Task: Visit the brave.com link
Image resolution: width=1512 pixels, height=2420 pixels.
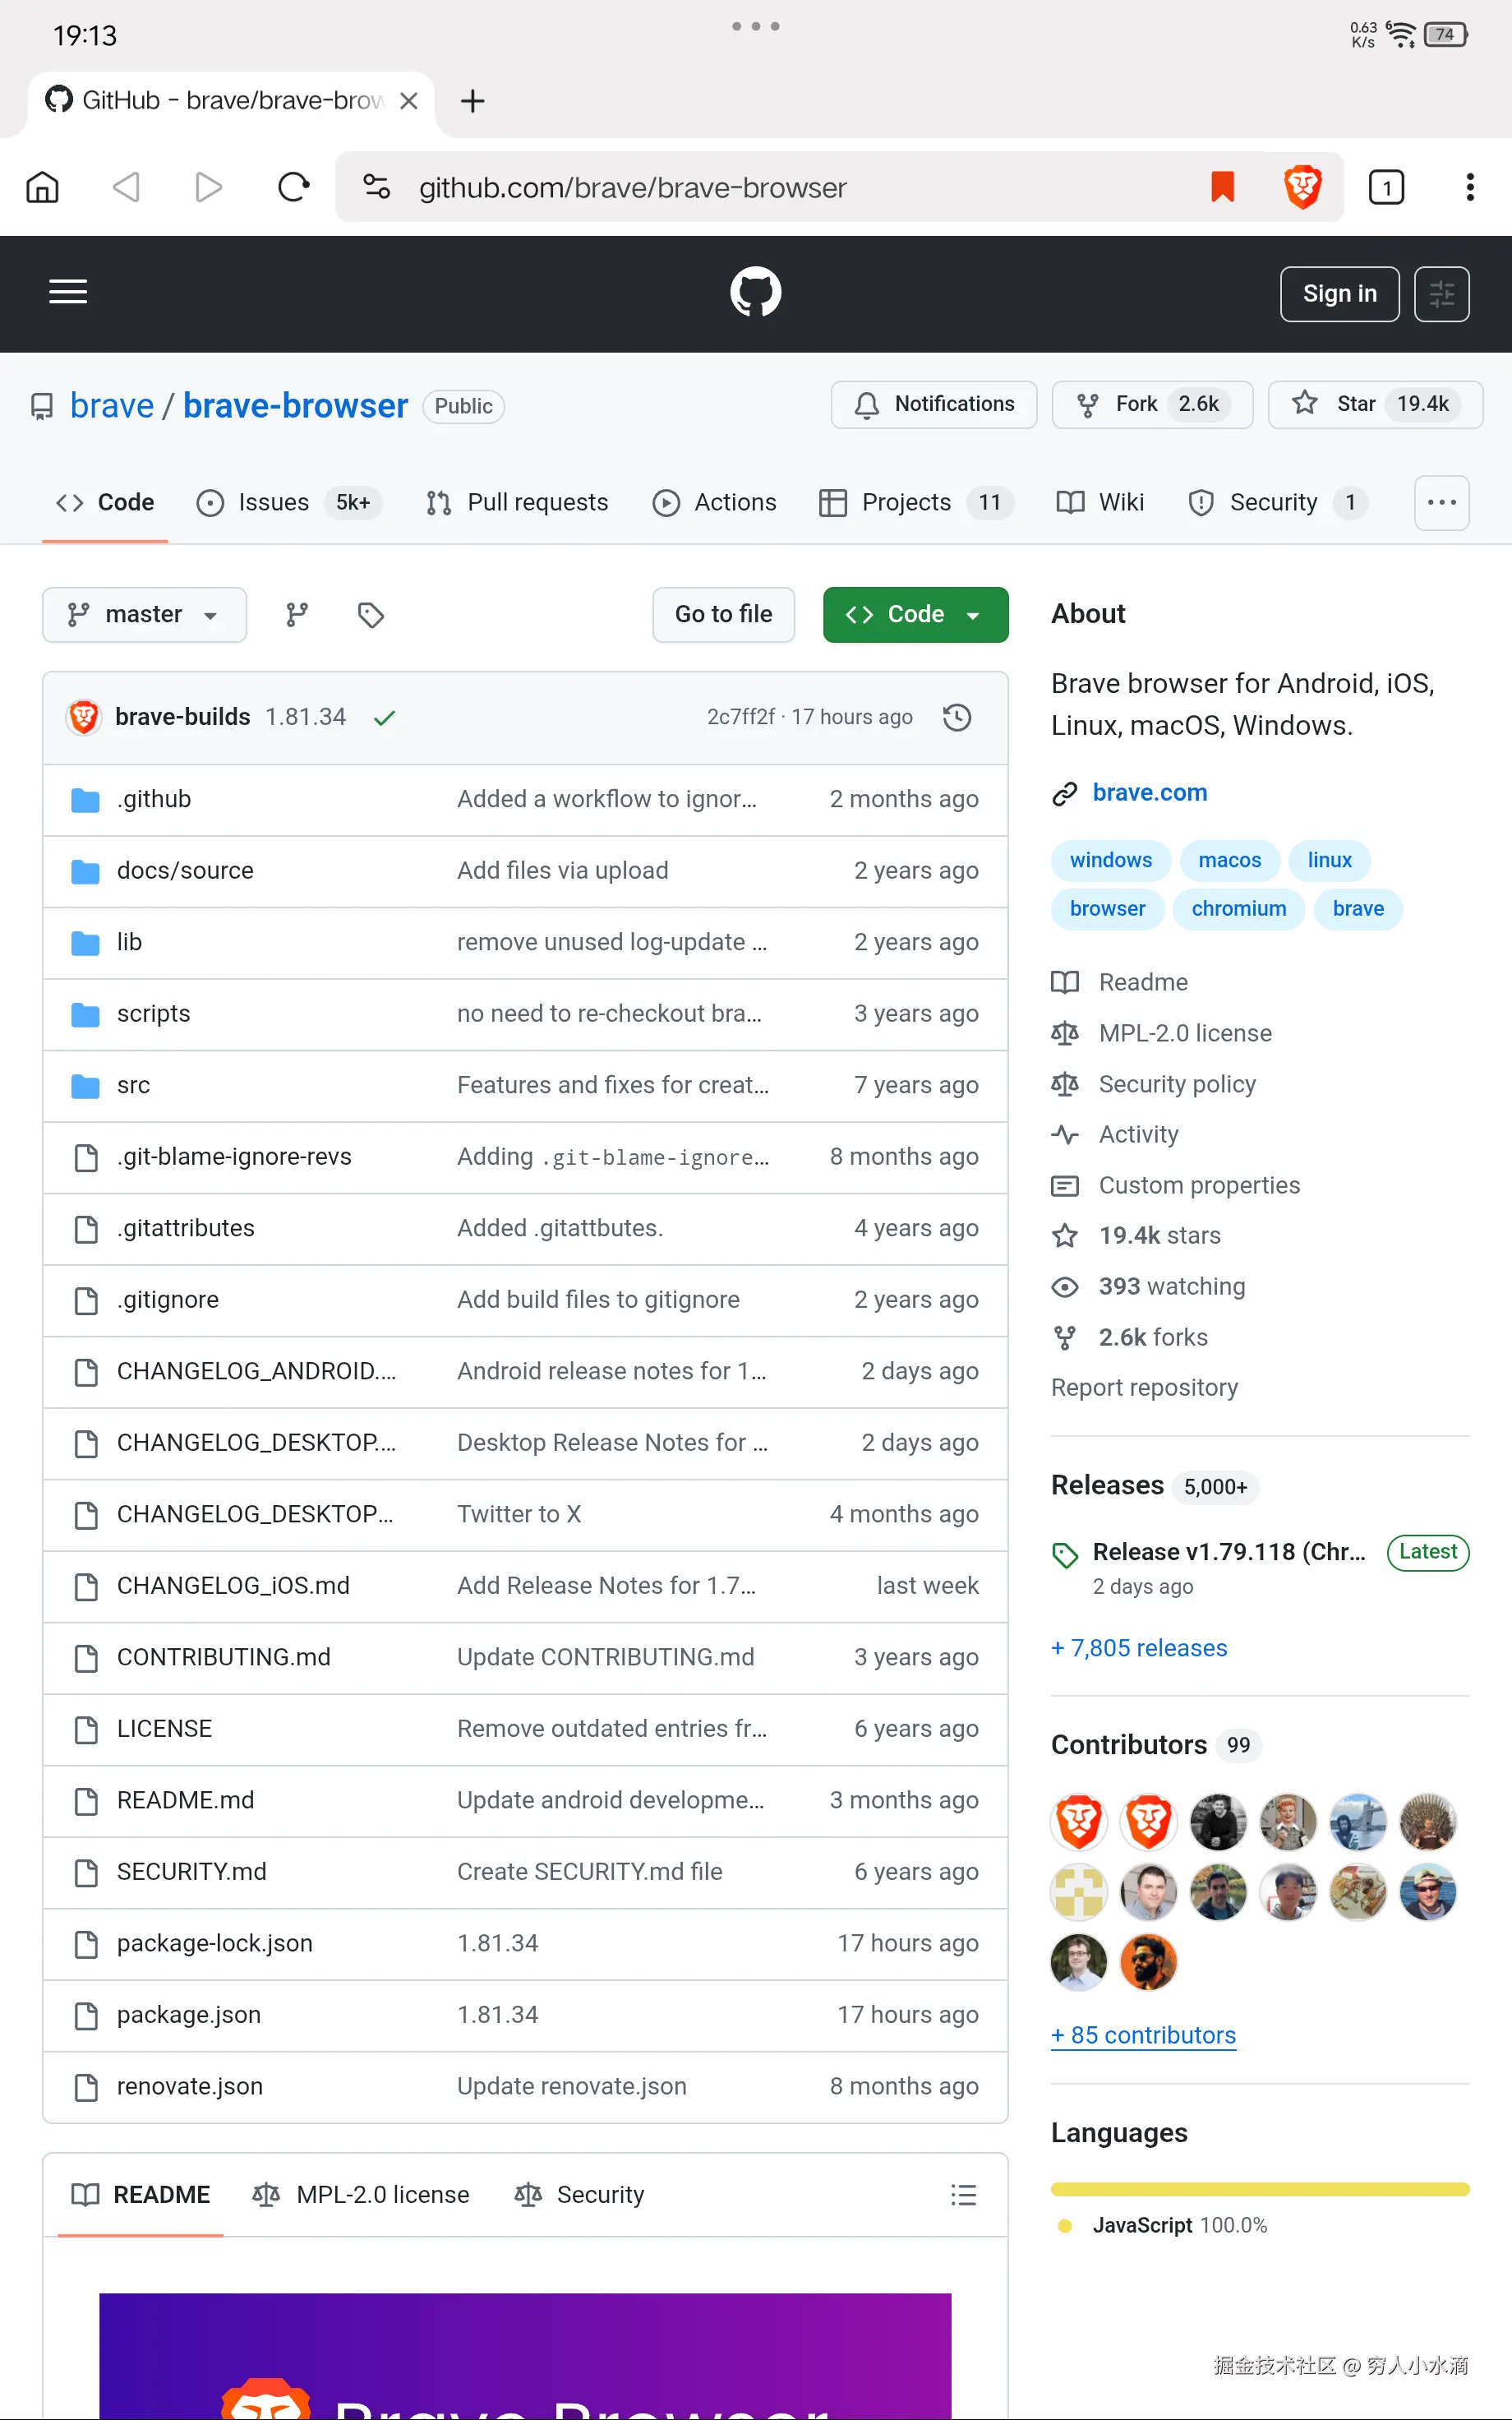Action: [1149, 792]
